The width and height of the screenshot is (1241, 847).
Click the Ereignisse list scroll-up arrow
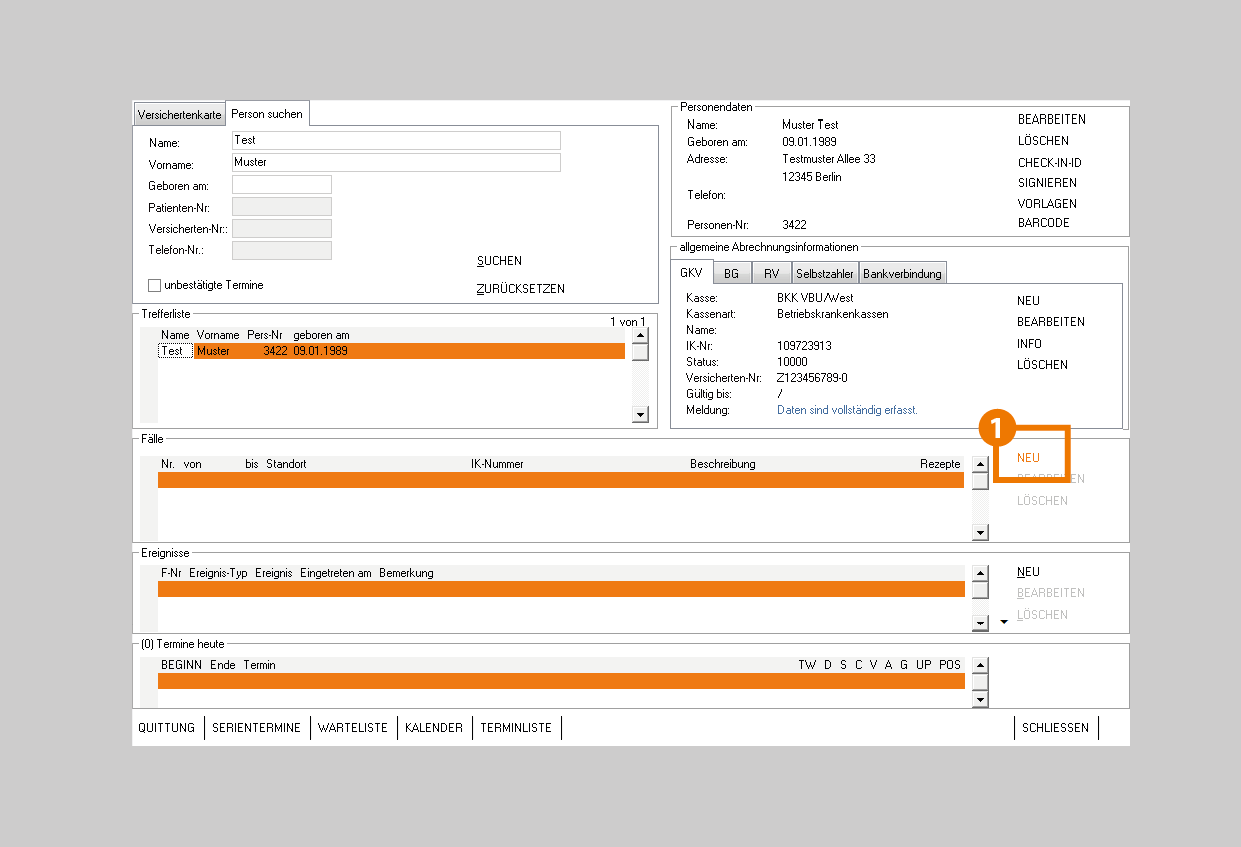980,574
